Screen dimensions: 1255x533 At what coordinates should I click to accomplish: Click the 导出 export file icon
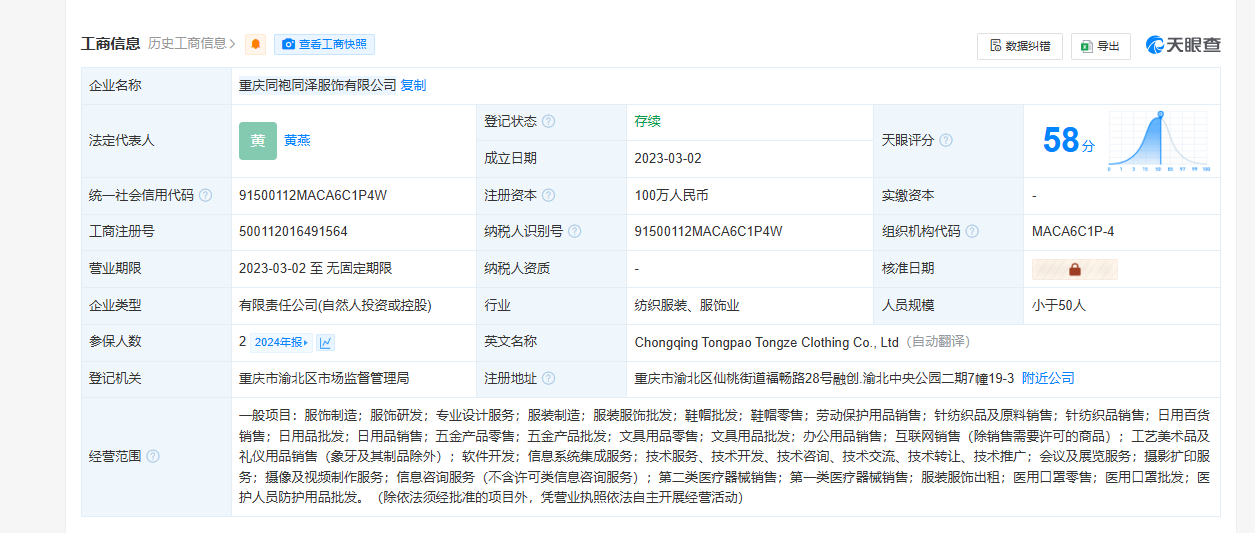point(1087,46)
